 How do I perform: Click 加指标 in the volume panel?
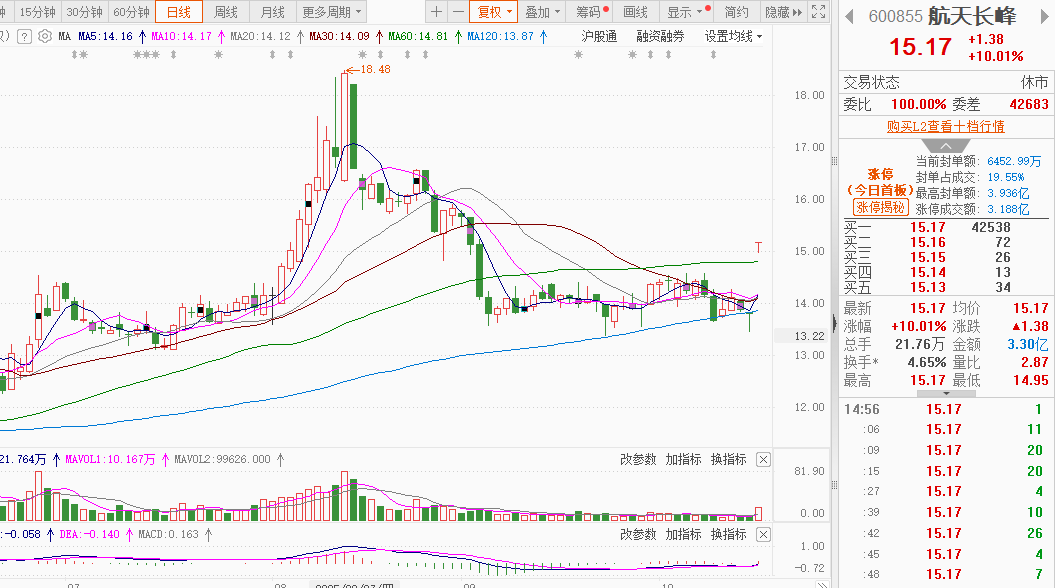[x=683, y=460]
